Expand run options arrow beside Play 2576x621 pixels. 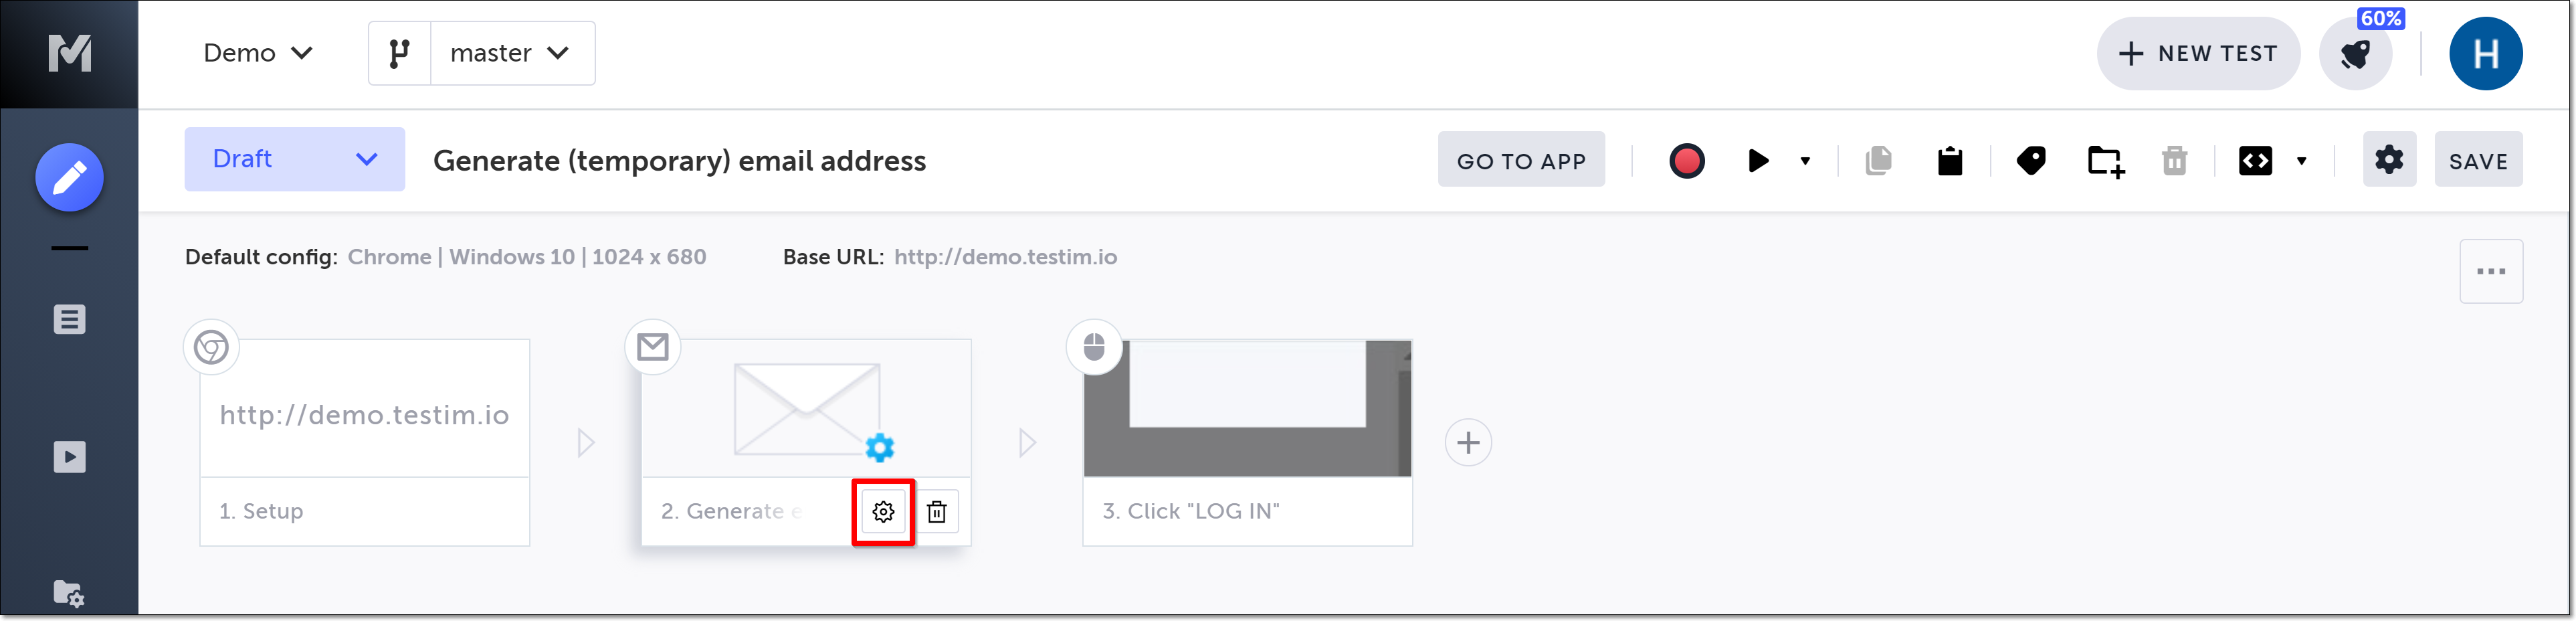(1805, 161)
